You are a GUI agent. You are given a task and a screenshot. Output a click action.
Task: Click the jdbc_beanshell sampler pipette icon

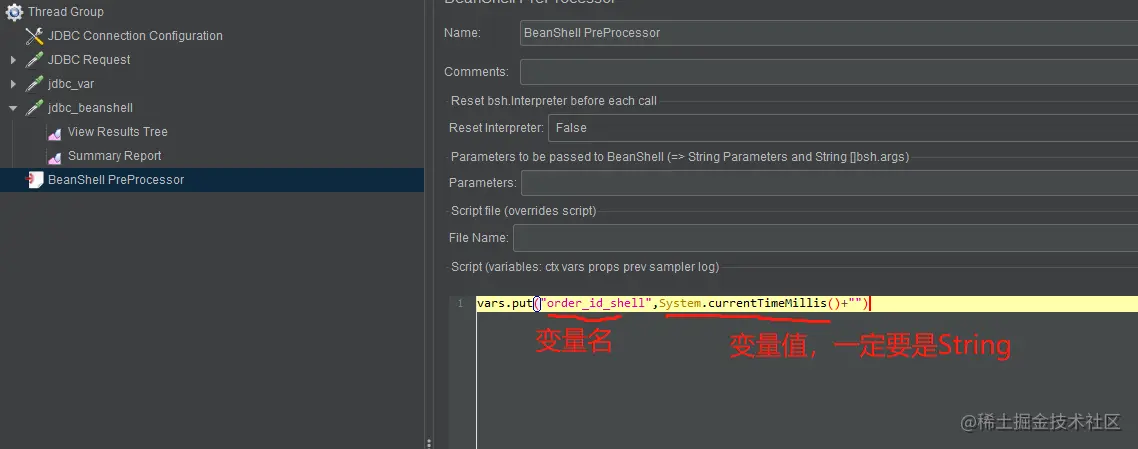pyautogui.click(x=34, y=107)
